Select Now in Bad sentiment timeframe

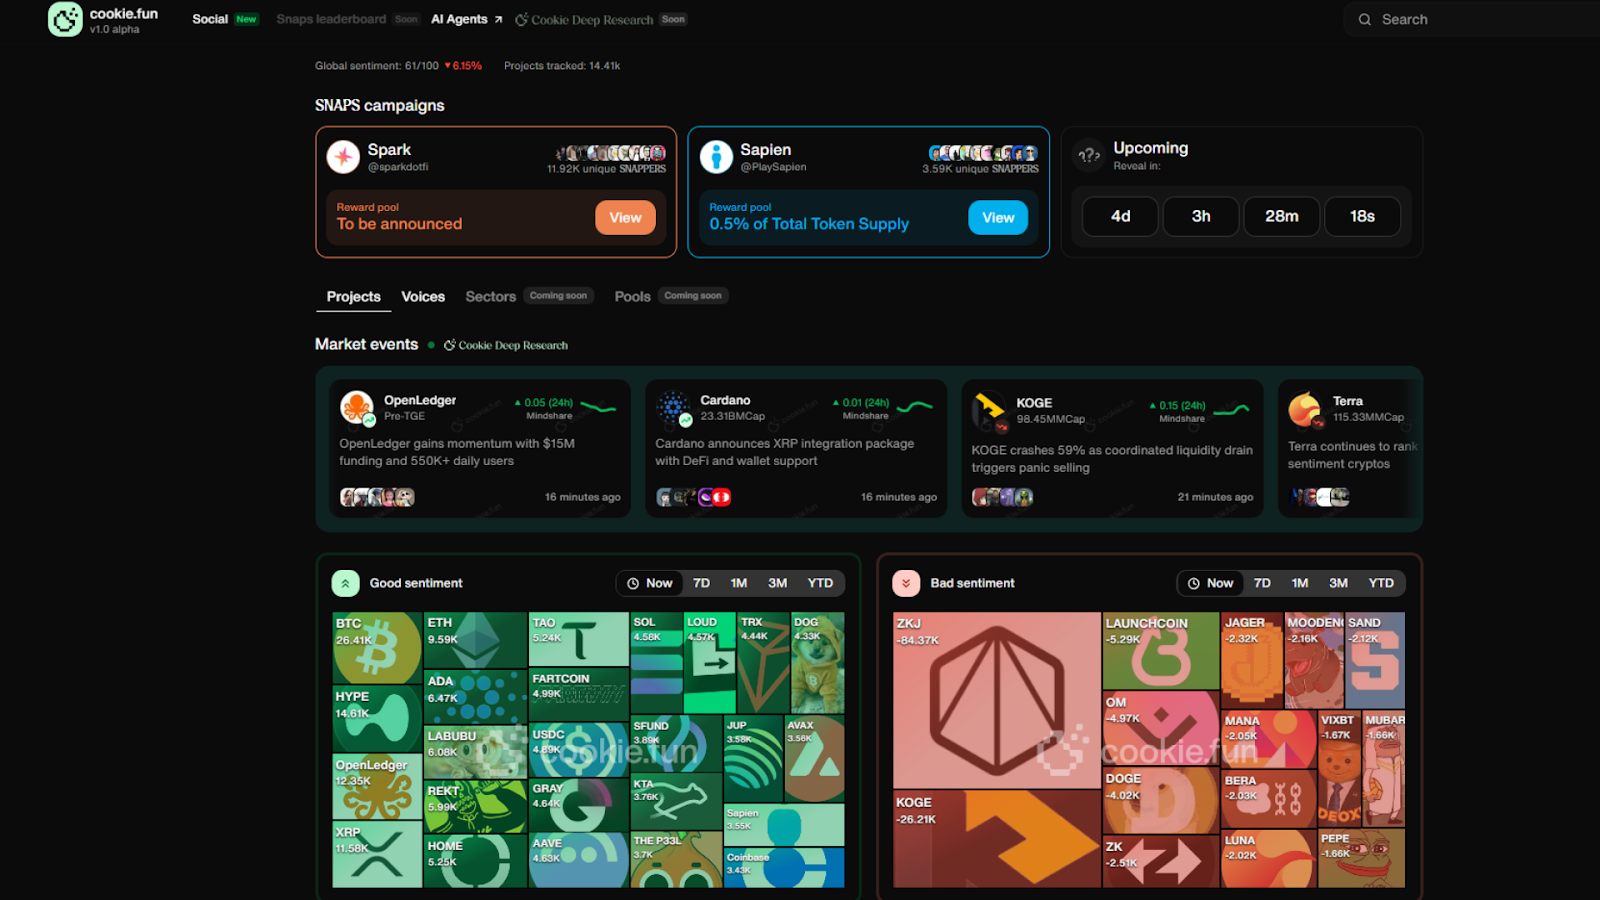click(x=1210, y=583)
